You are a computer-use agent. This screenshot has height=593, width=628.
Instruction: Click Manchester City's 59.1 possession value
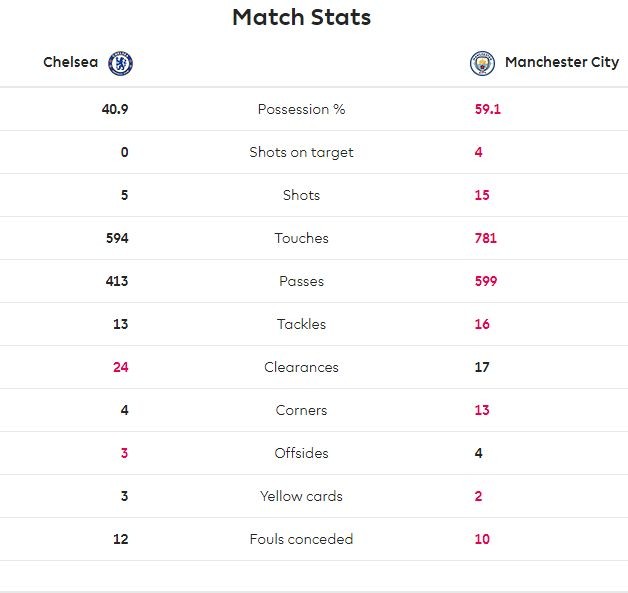(487, 109)
